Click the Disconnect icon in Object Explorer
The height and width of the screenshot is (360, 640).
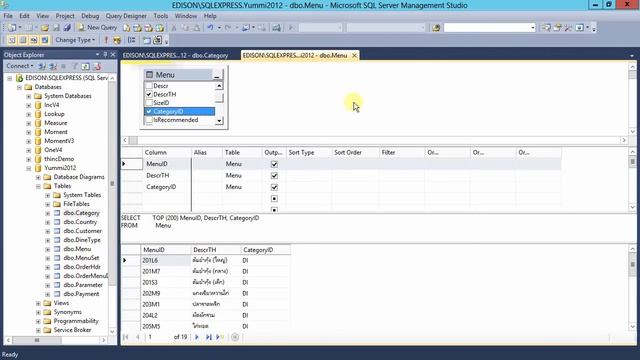(53, 66)
